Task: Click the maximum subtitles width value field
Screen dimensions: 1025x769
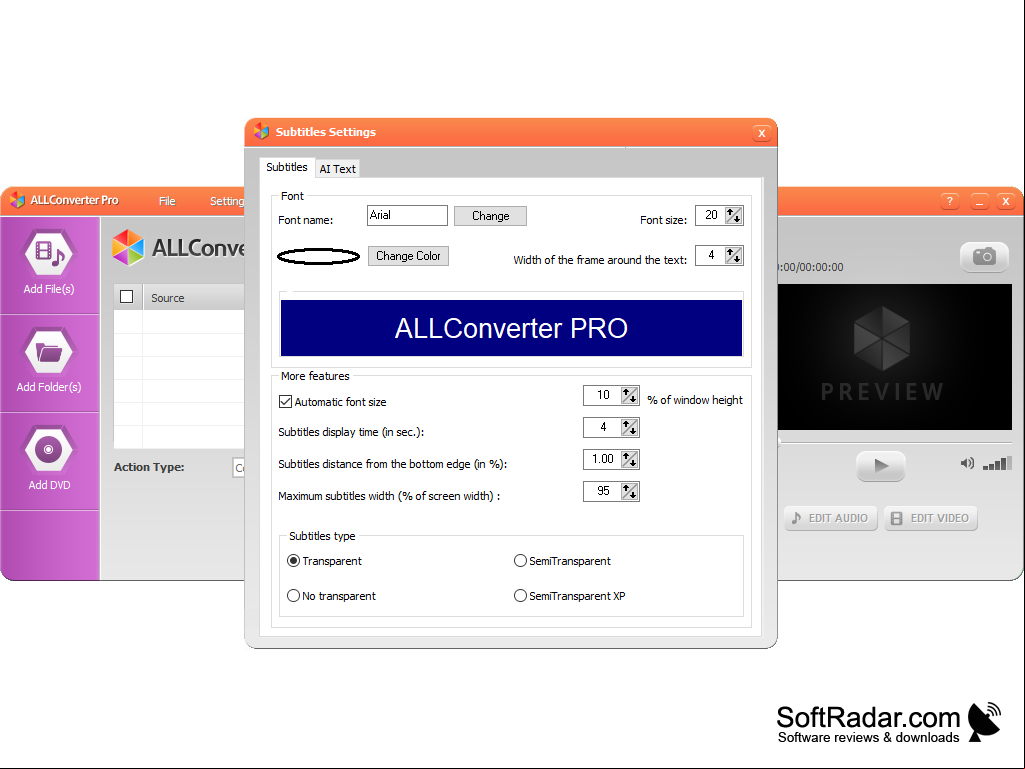Action: [602, 491]
